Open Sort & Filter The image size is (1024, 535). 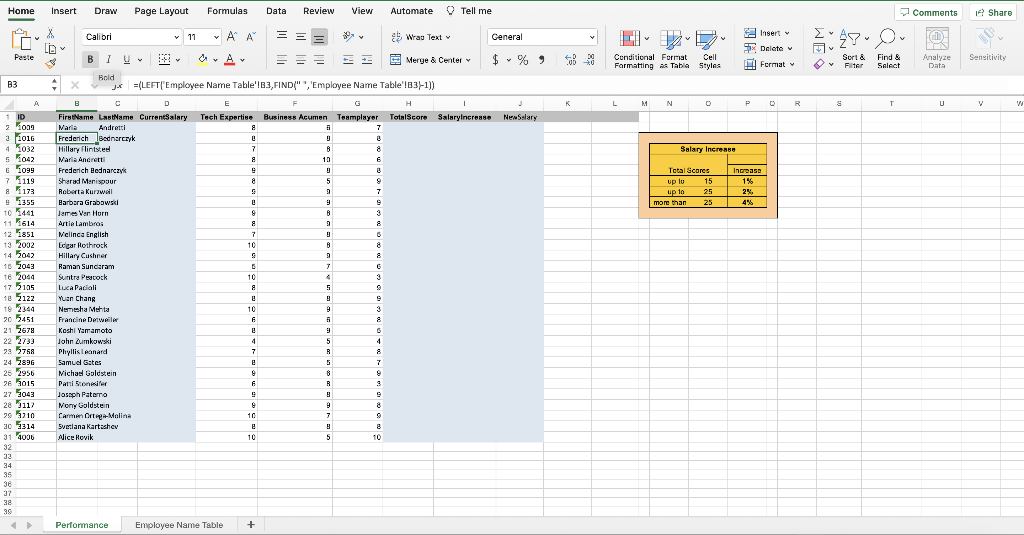coord(853,49)
